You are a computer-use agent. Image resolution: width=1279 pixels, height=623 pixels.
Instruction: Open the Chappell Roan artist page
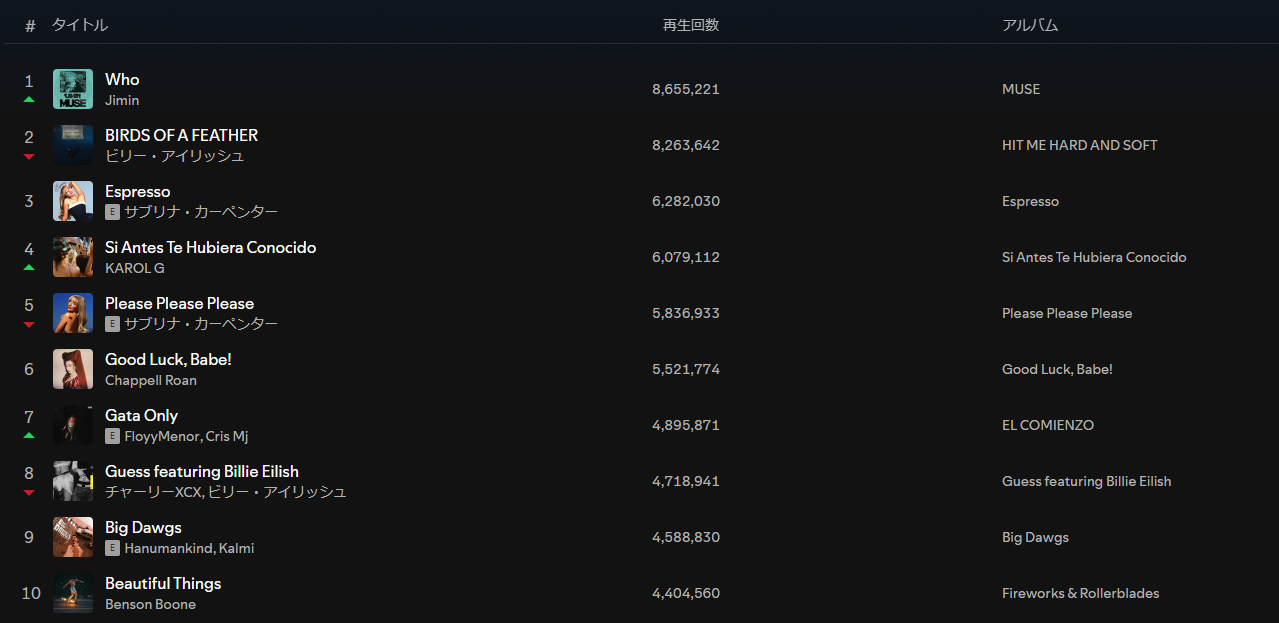click(151, 380)
